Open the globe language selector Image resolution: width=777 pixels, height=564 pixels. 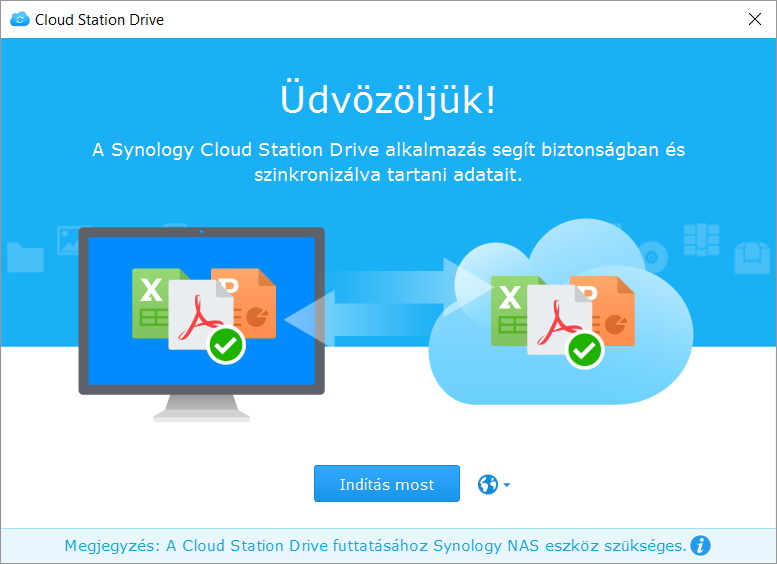click(x=488, y=485)
